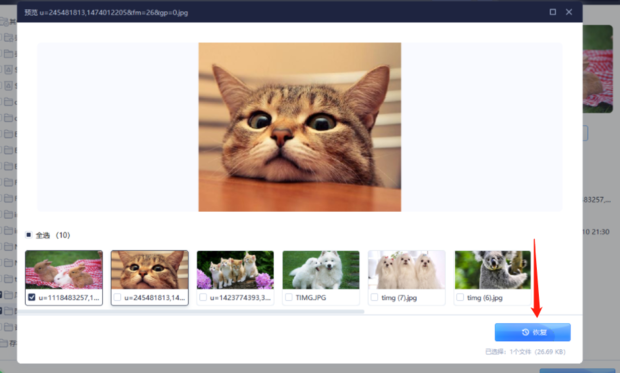The width and height of the screenshot is (620, 373).
Task: Select the three Maltese dogs thumbnail
Action: click(406, 270)
